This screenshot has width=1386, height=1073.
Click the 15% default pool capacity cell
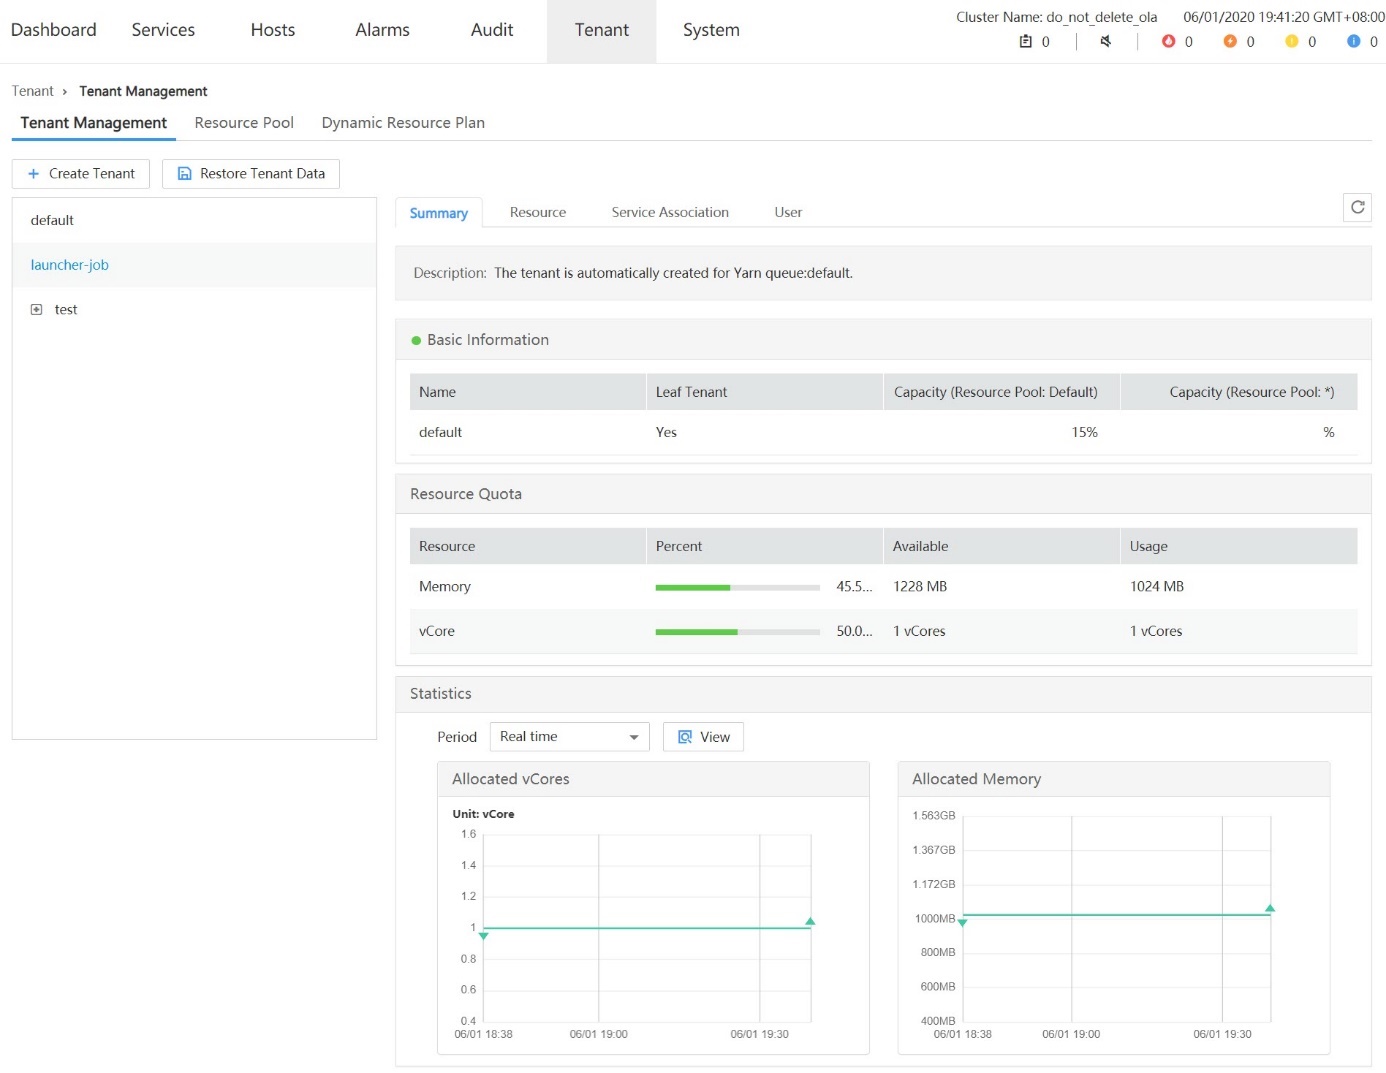1085,433
